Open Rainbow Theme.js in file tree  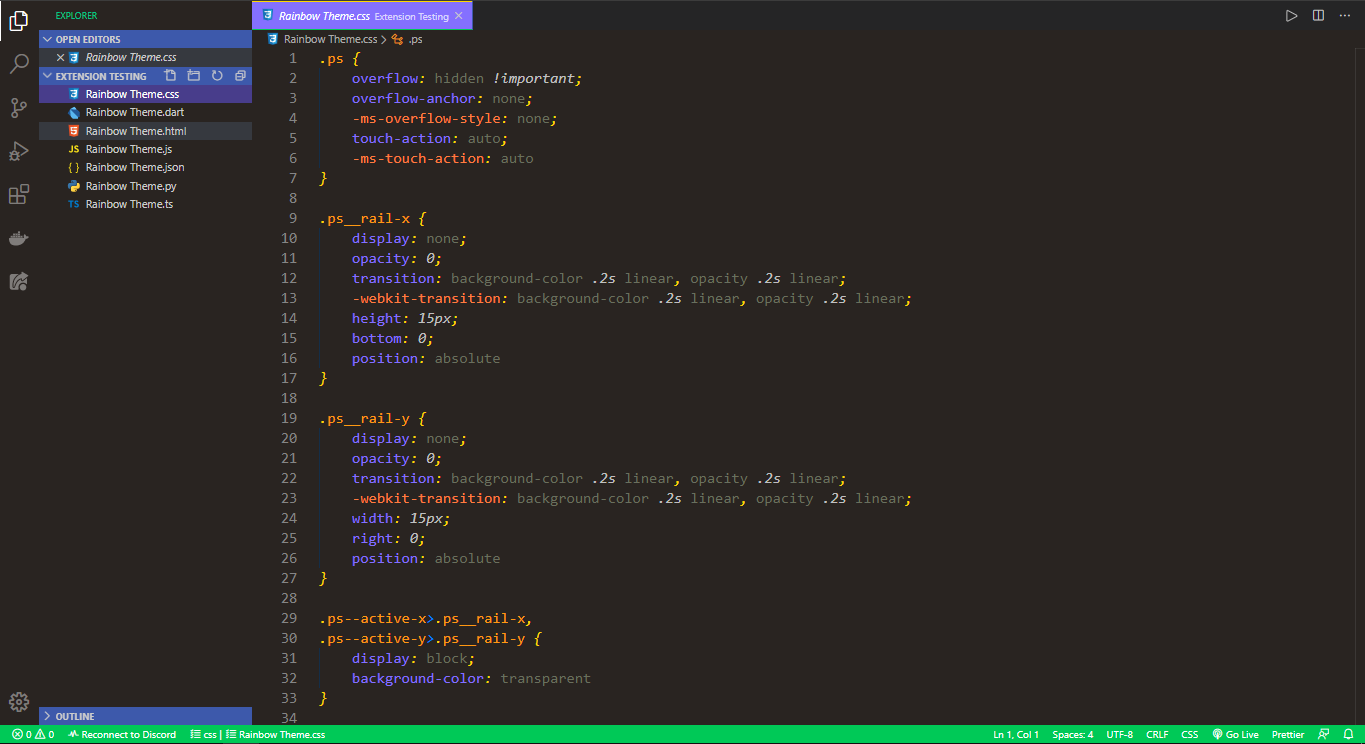point(145,149)
